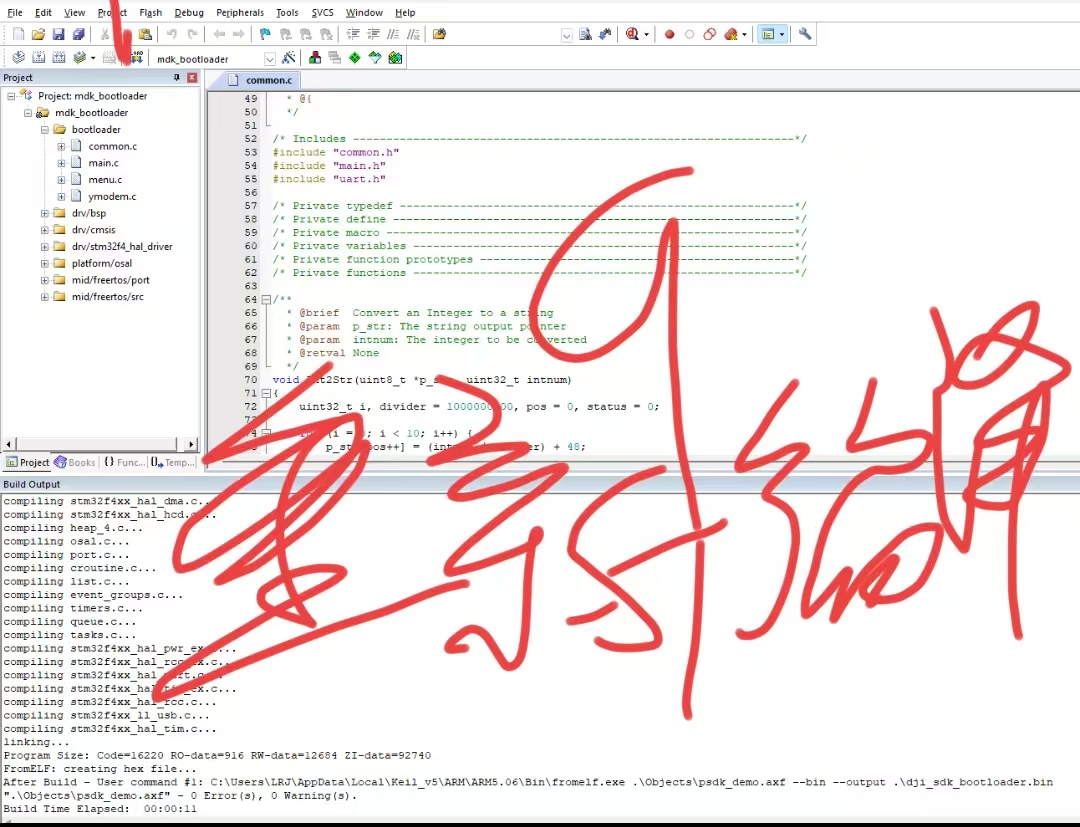Start the Build target command
This screenshot has height=827, width=1080.
(x=39, y=58)
